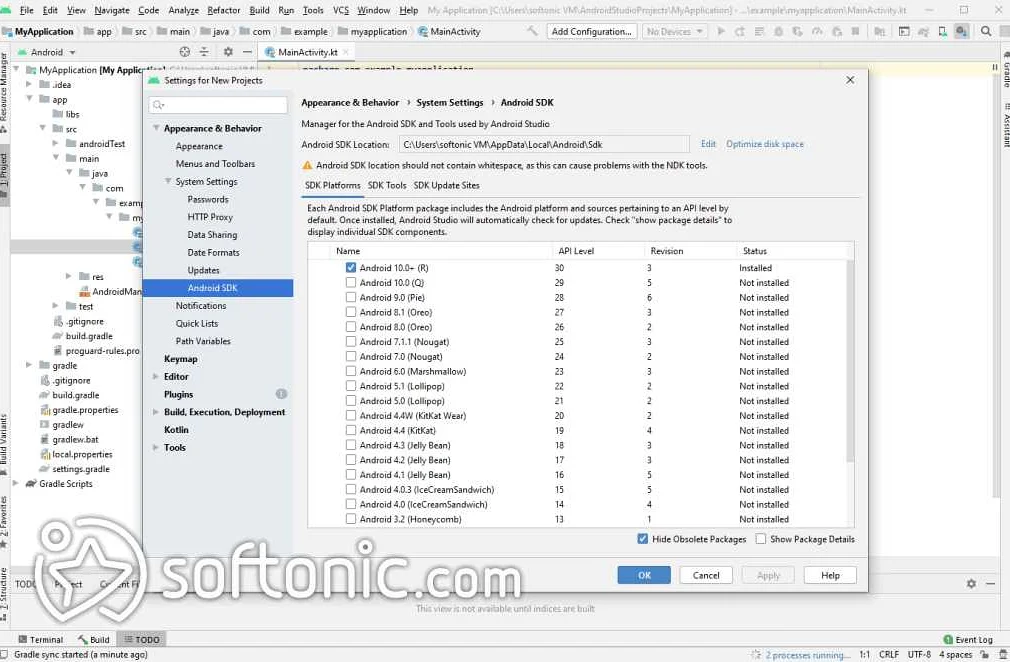Image resolution: width=1010 pixels, height=662 pixels.
Task: Click Sync Project with Gradle Files icon
Action: (x=924, y=31)
